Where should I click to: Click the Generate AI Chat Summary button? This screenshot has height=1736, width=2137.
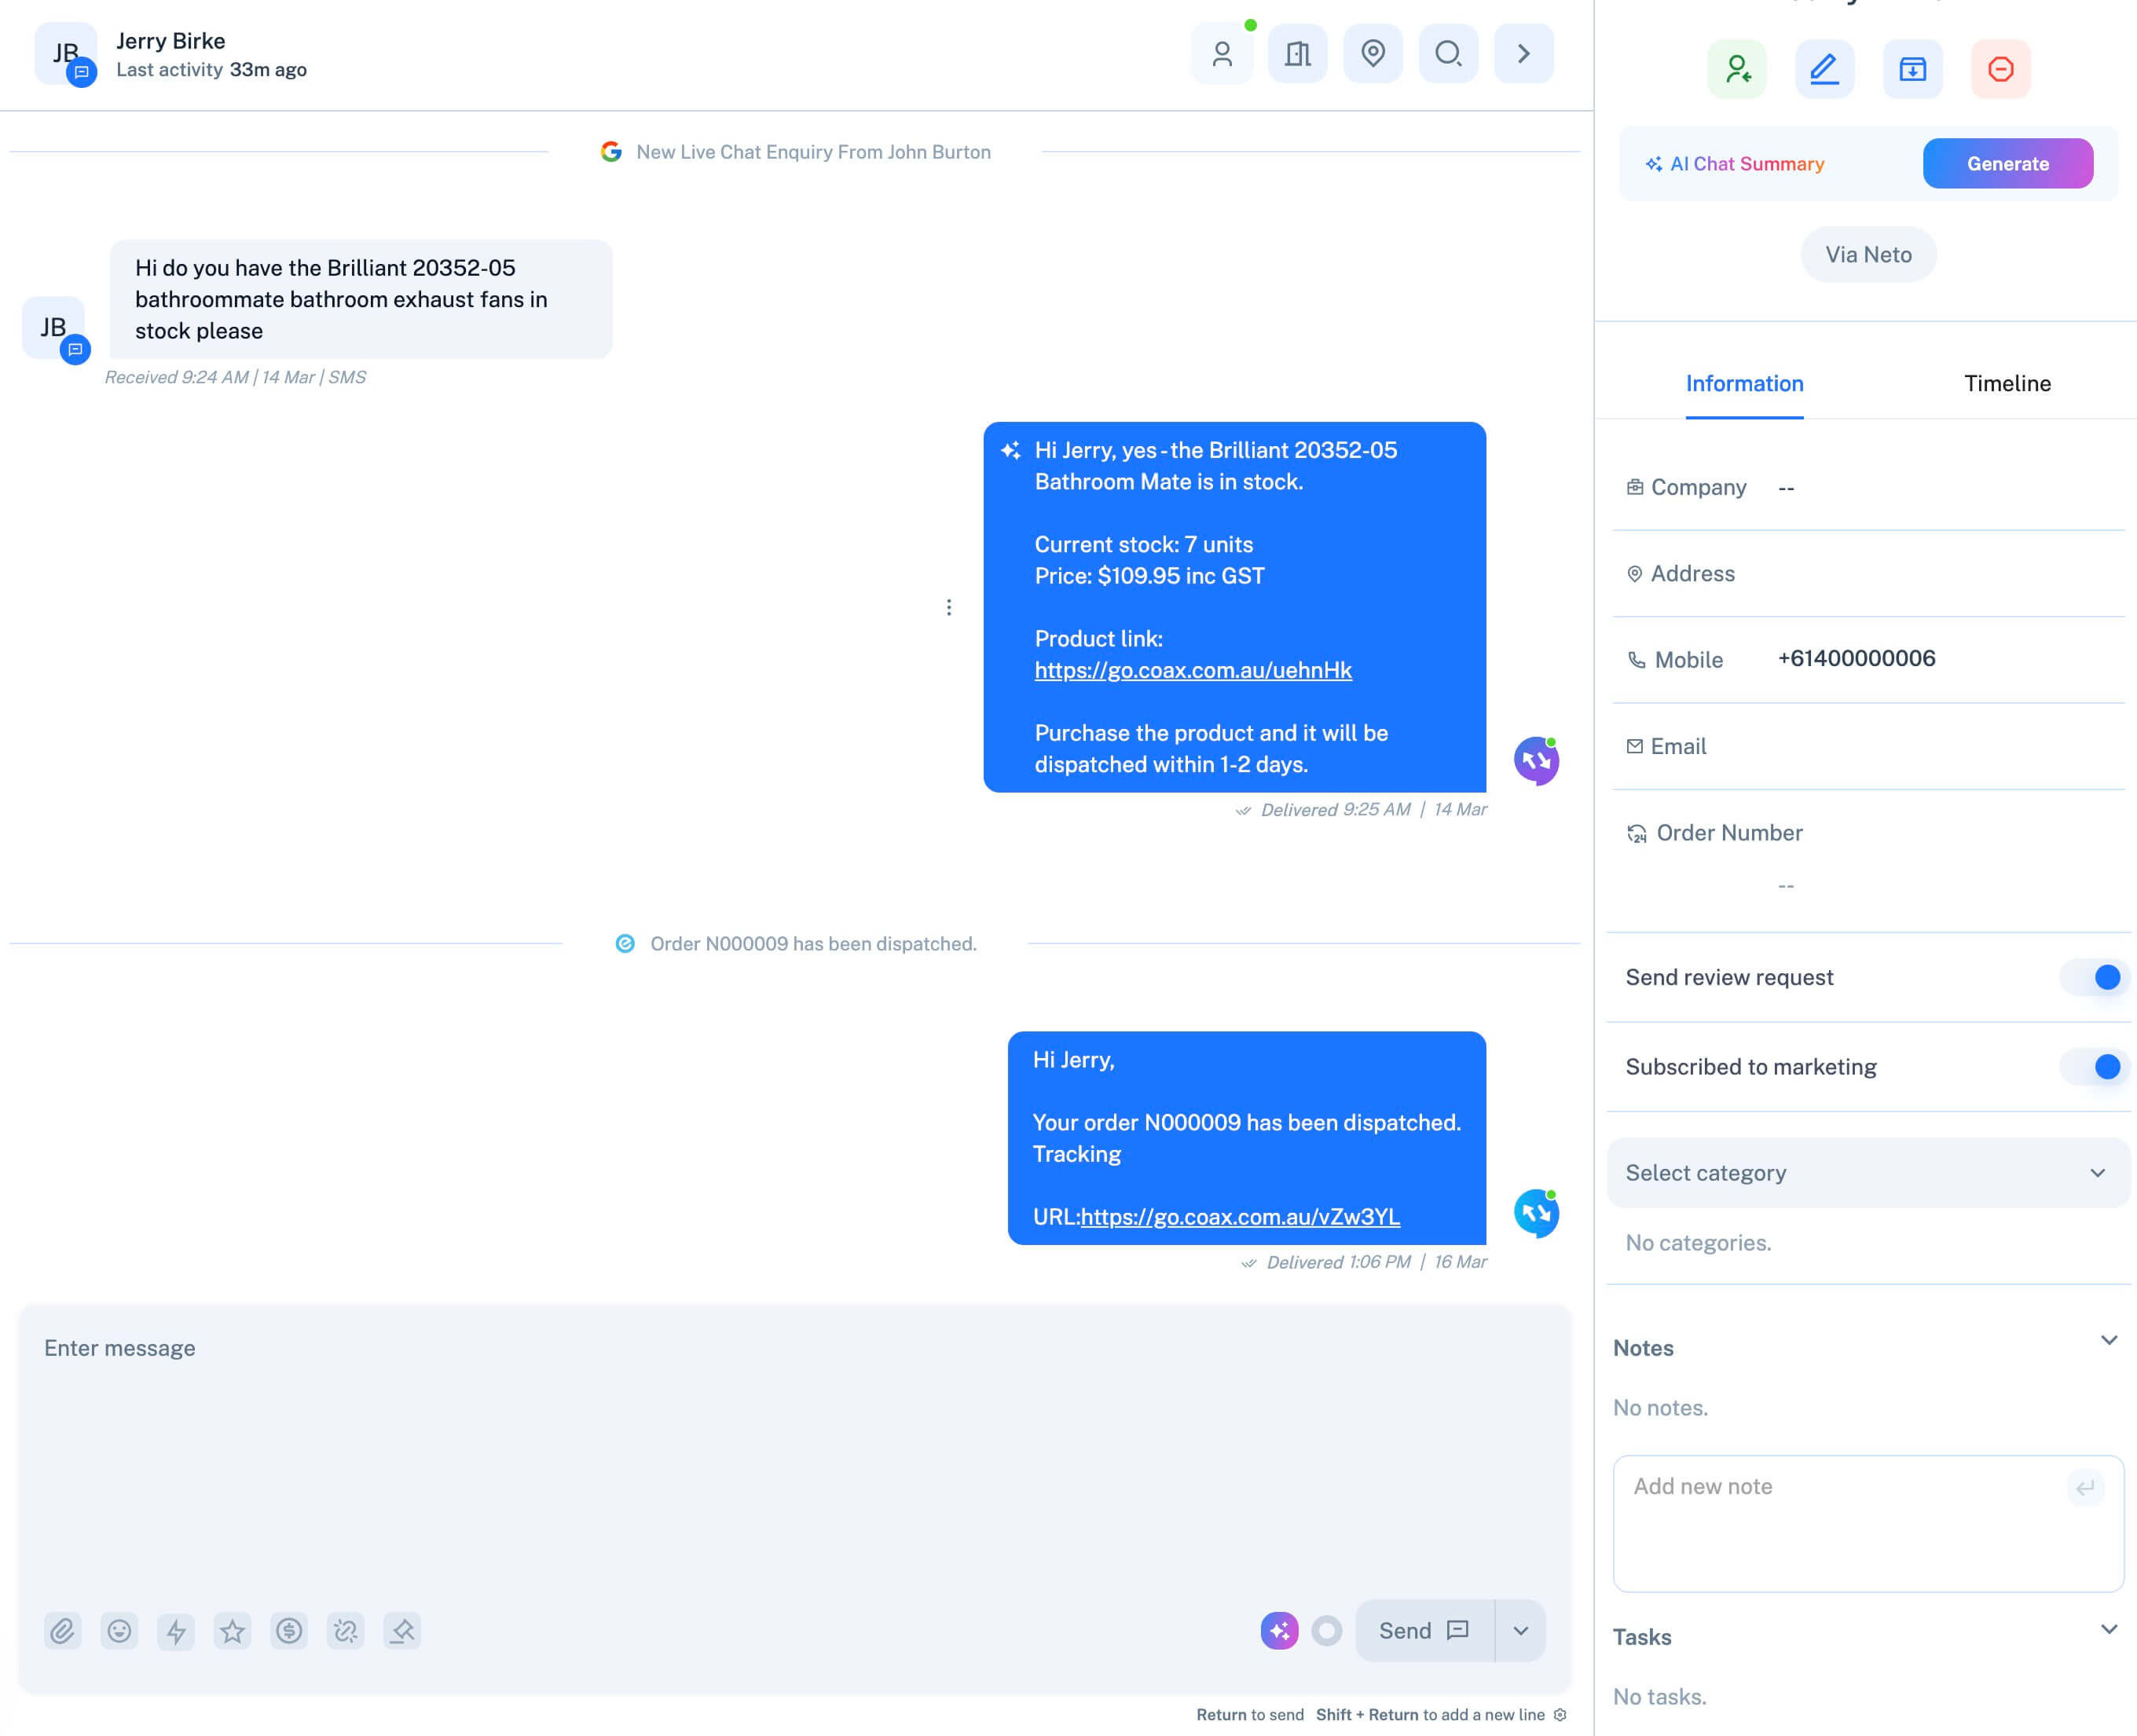[x=2008, y=163]
